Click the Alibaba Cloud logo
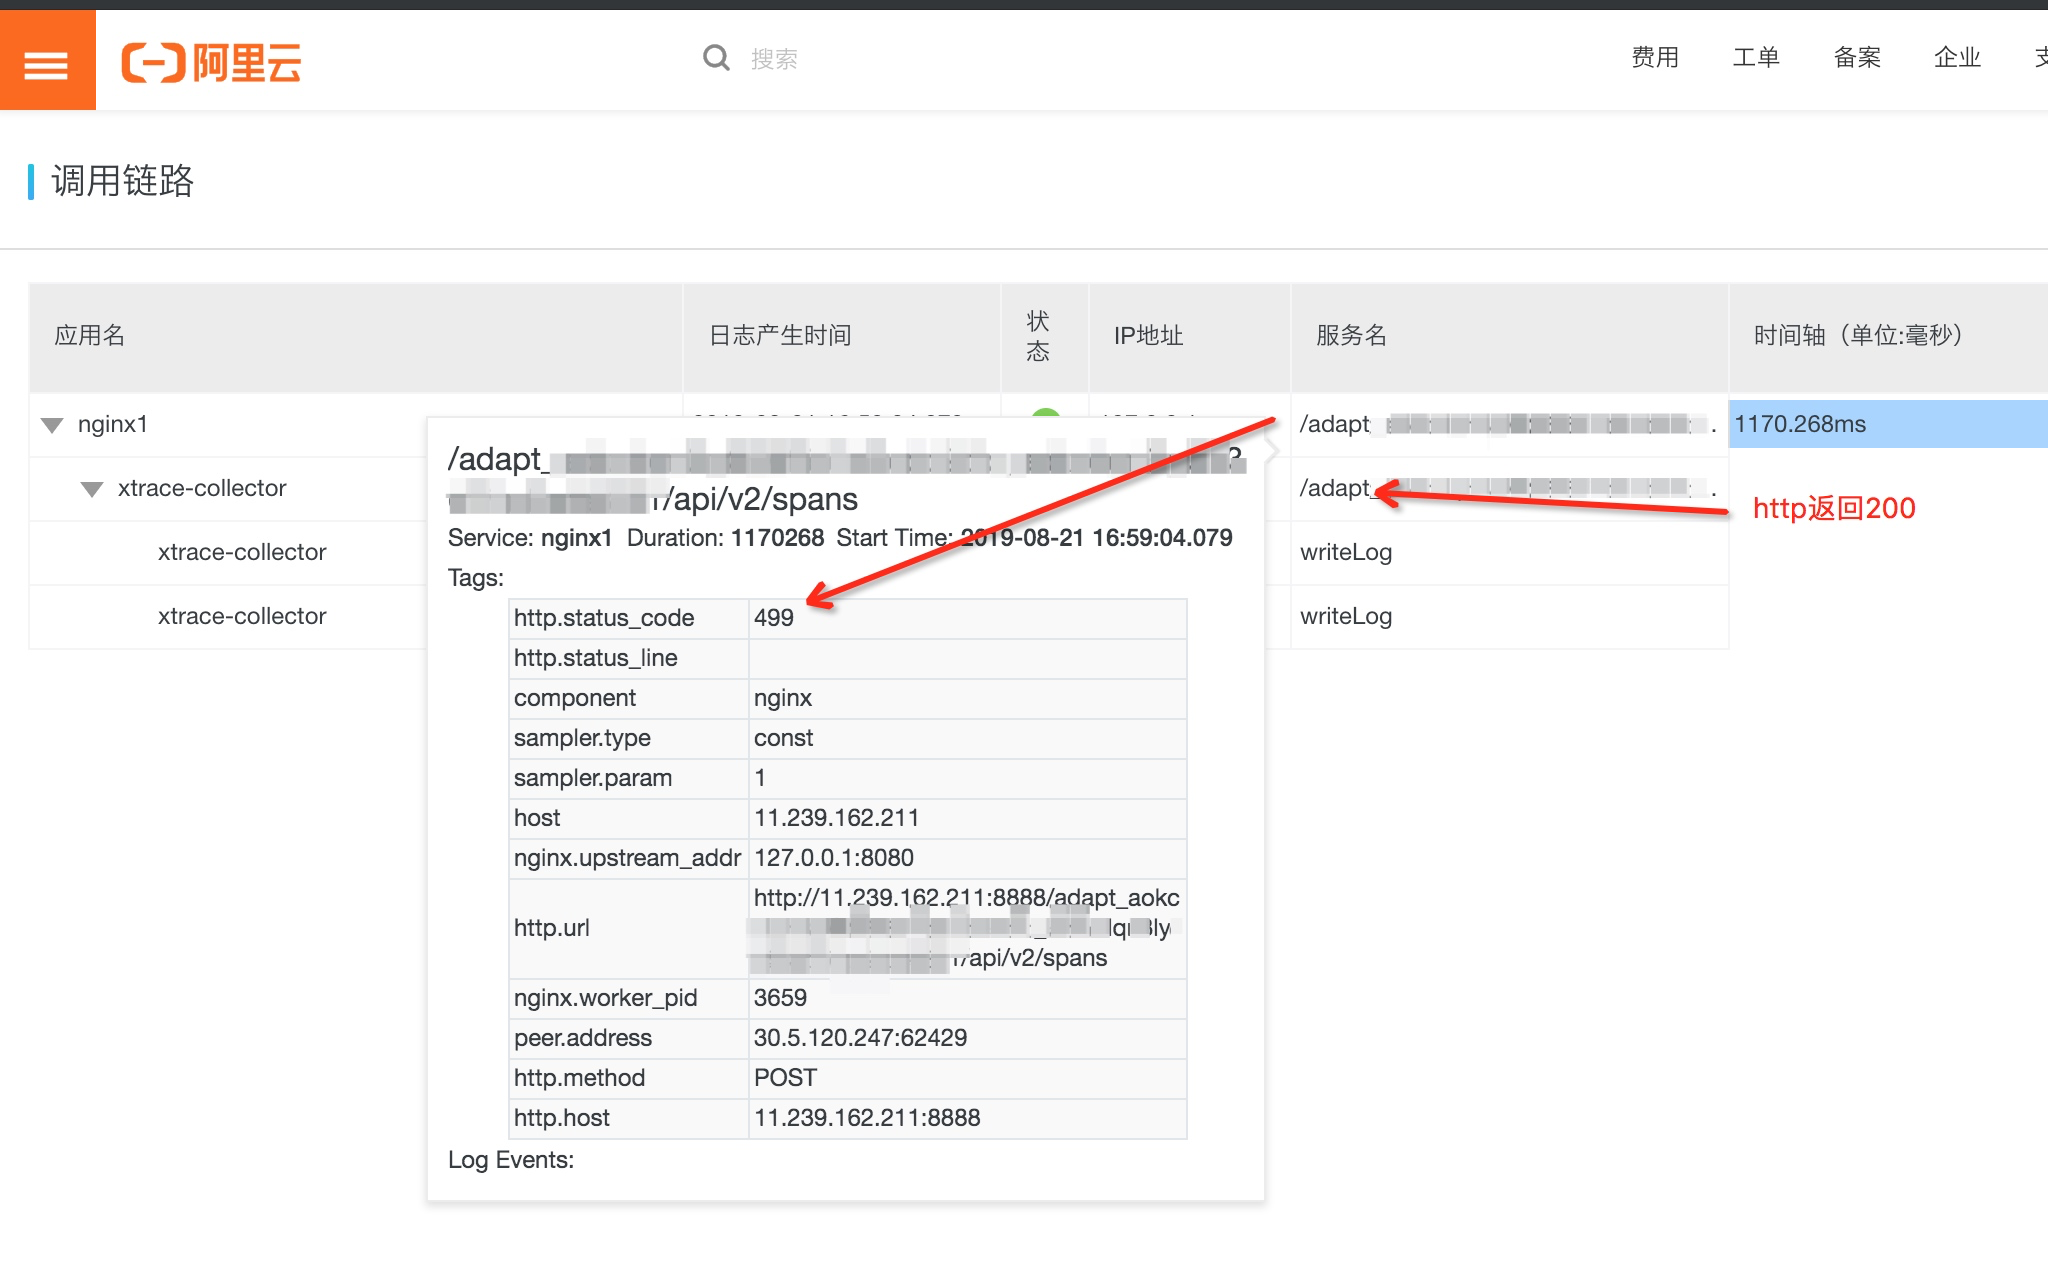This screenshot has height=1286, width=2048. click(x=211, y=62)
